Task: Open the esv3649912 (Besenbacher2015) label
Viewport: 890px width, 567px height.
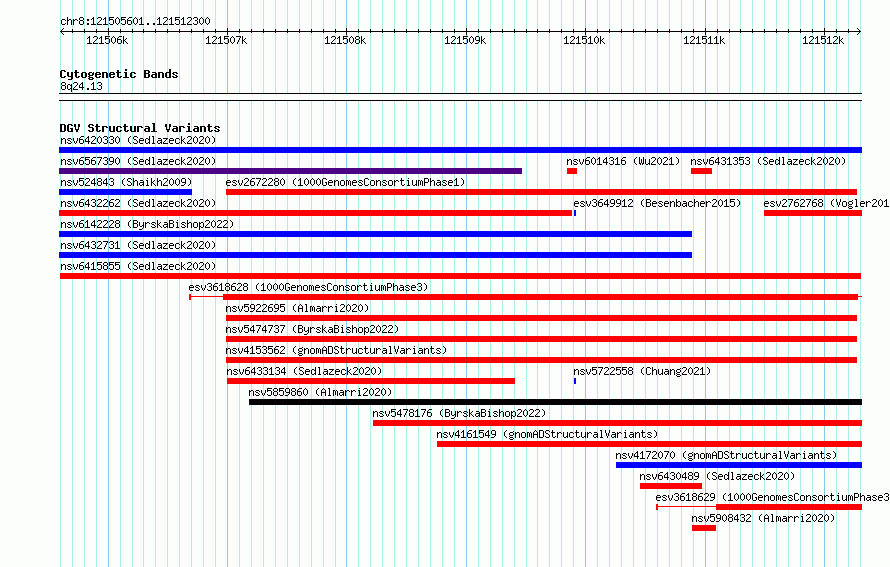Action: (657, 203)
